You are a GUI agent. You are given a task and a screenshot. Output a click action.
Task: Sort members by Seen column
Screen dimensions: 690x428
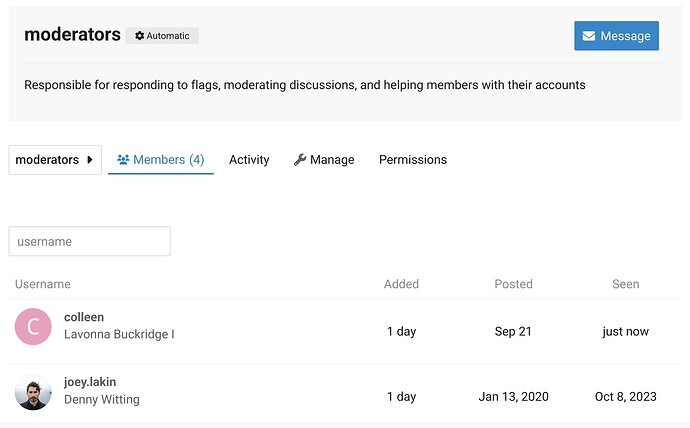click(x=626, y=284)
